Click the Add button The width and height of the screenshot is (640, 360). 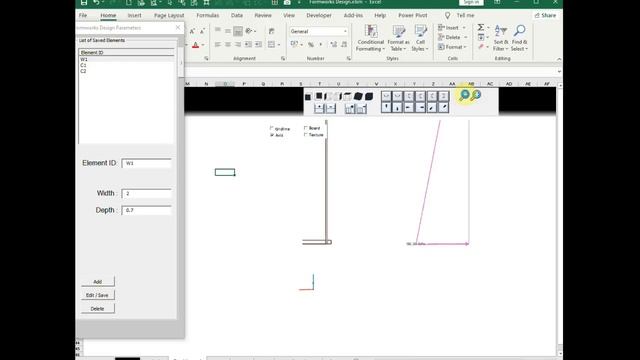tap(98, 282)
